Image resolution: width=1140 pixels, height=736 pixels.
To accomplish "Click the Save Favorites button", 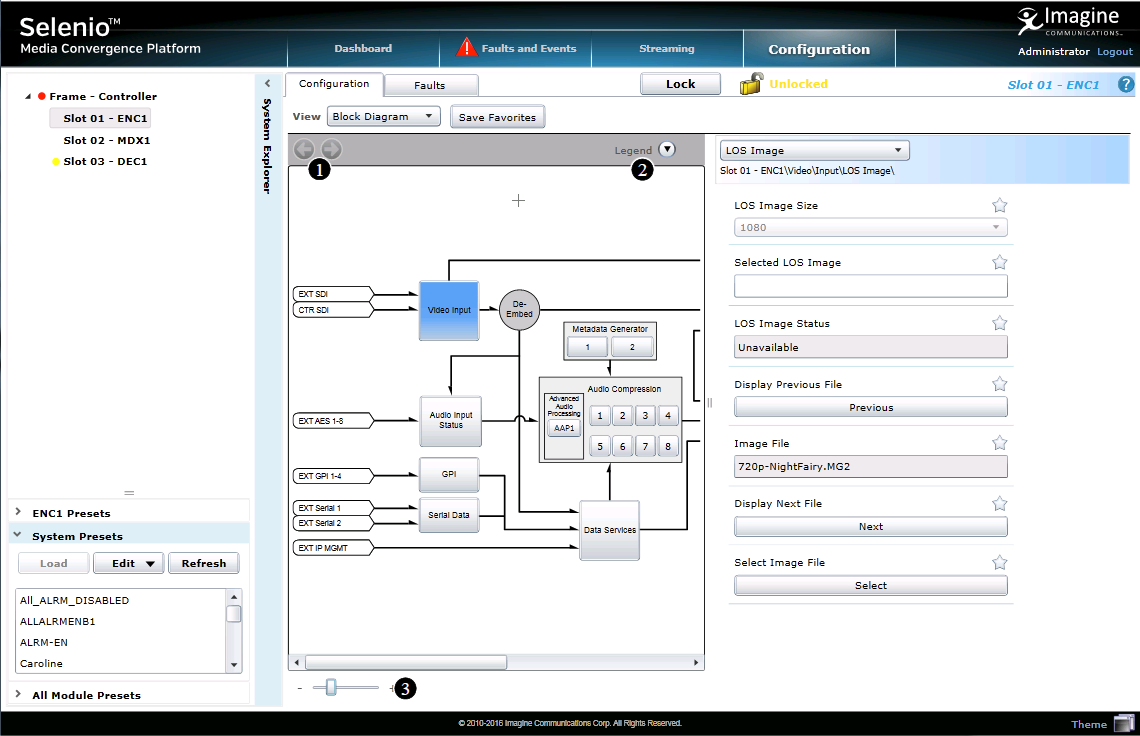I will (497, 117).
